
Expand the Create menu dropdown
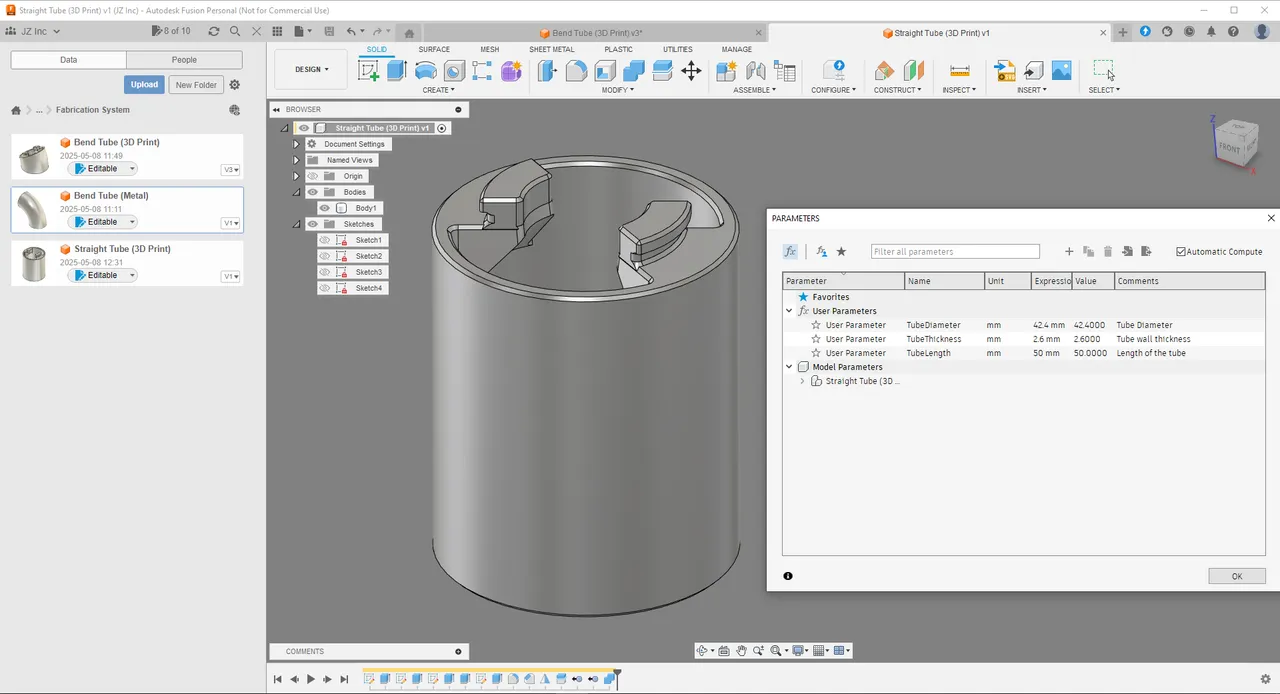[x=438, y=90]
